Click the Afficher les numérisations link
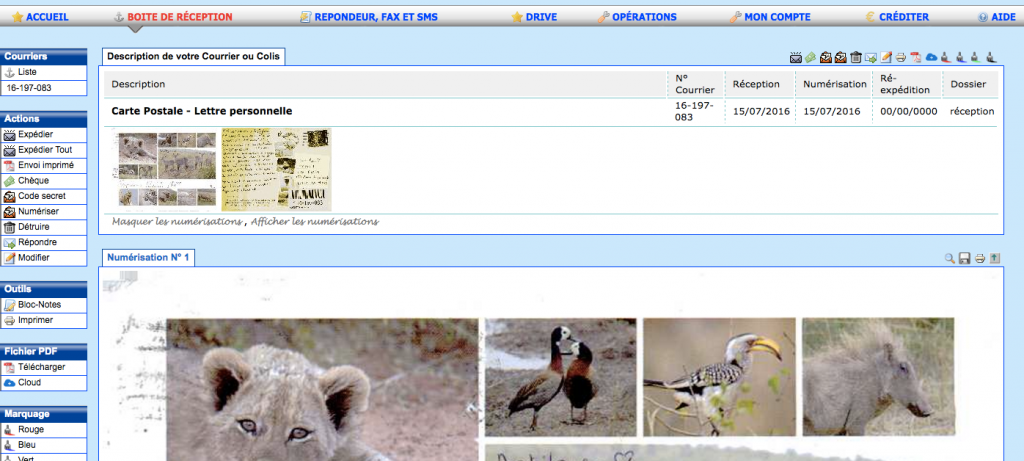The width and height of the screenshot is (1024, 461). point(314,221)
